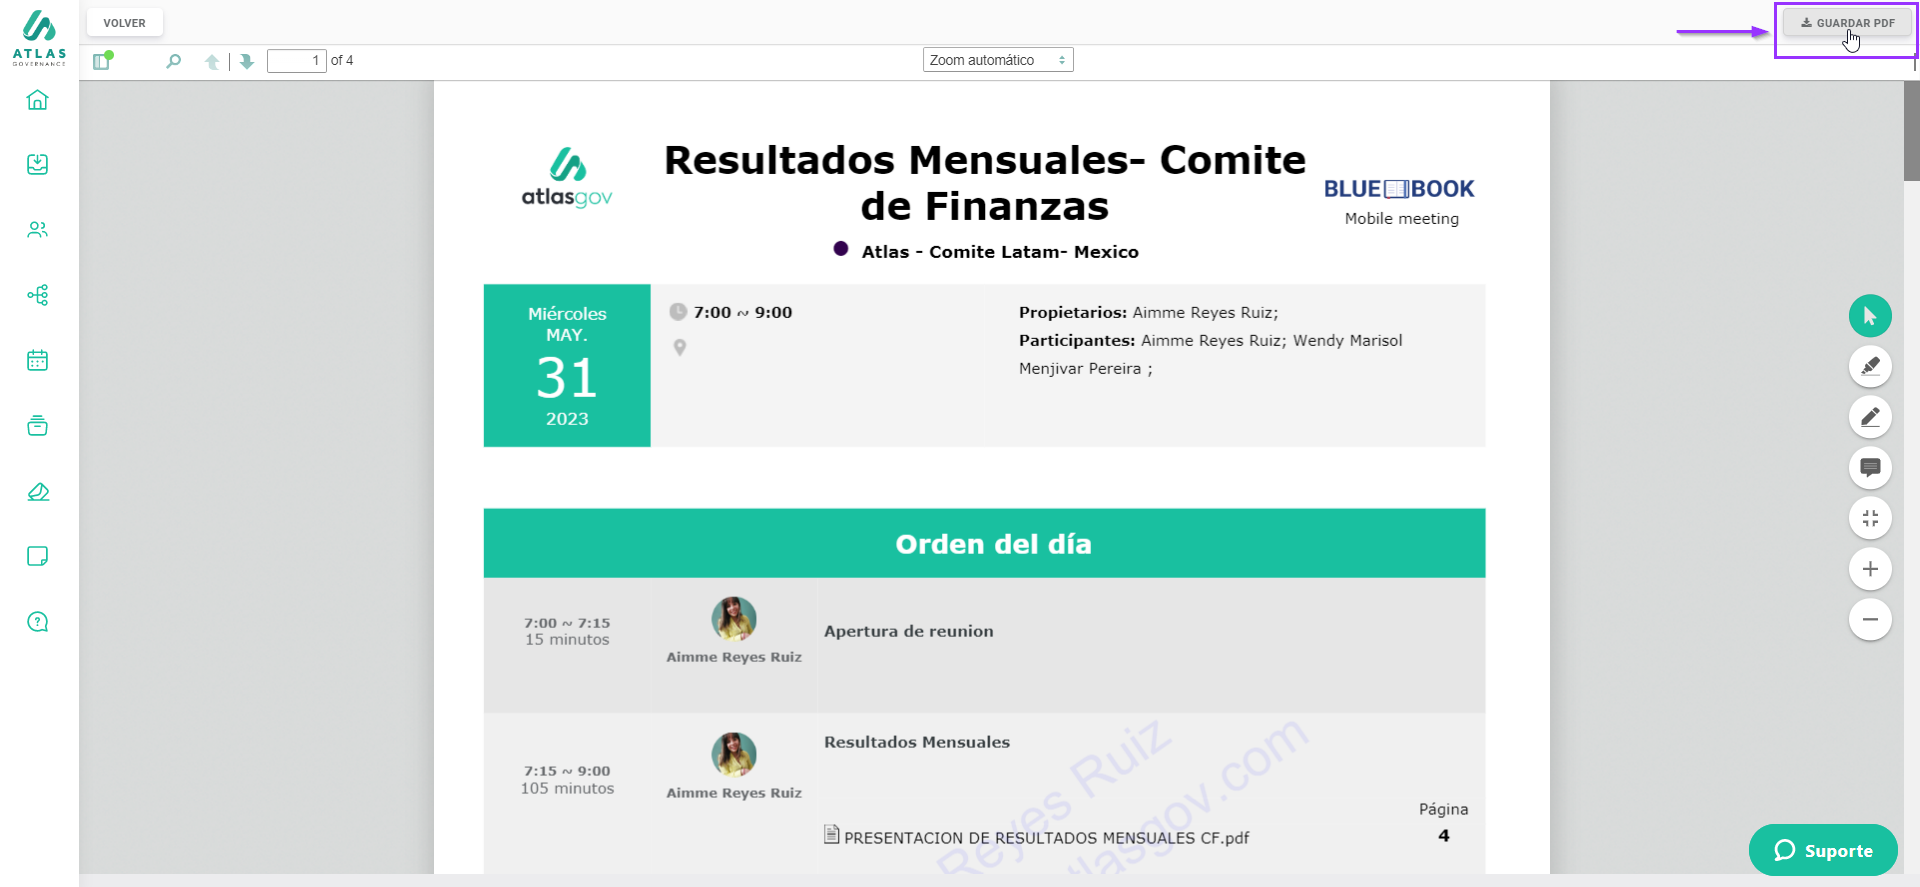Select the highlighter tool

click(1870, 366)
